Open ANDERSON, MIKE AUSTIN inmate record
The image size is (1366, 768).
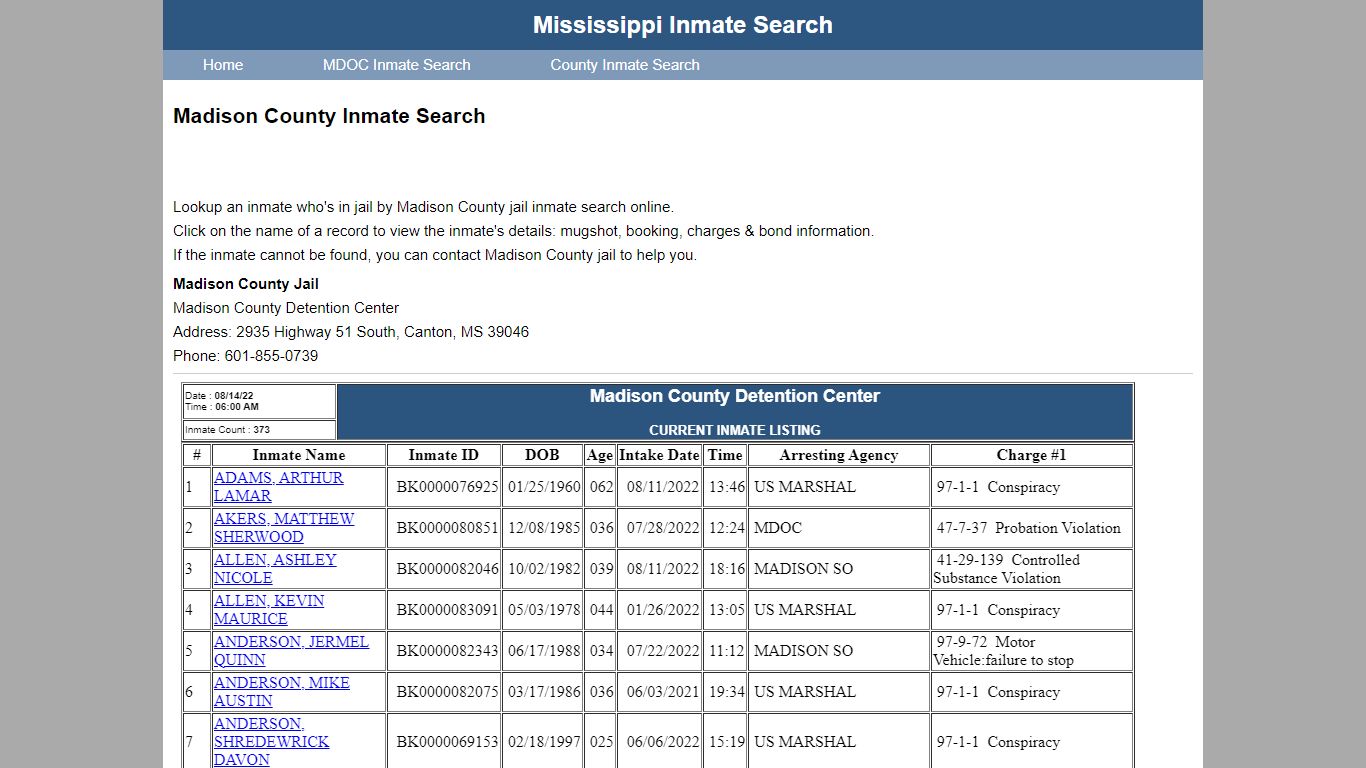282,692
